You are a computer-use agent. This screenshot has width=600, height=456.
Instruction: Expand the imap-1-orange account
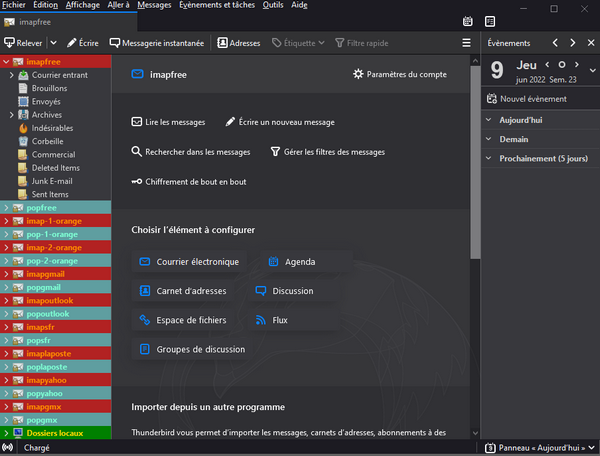pyautogui.click(x=6, y=221)
